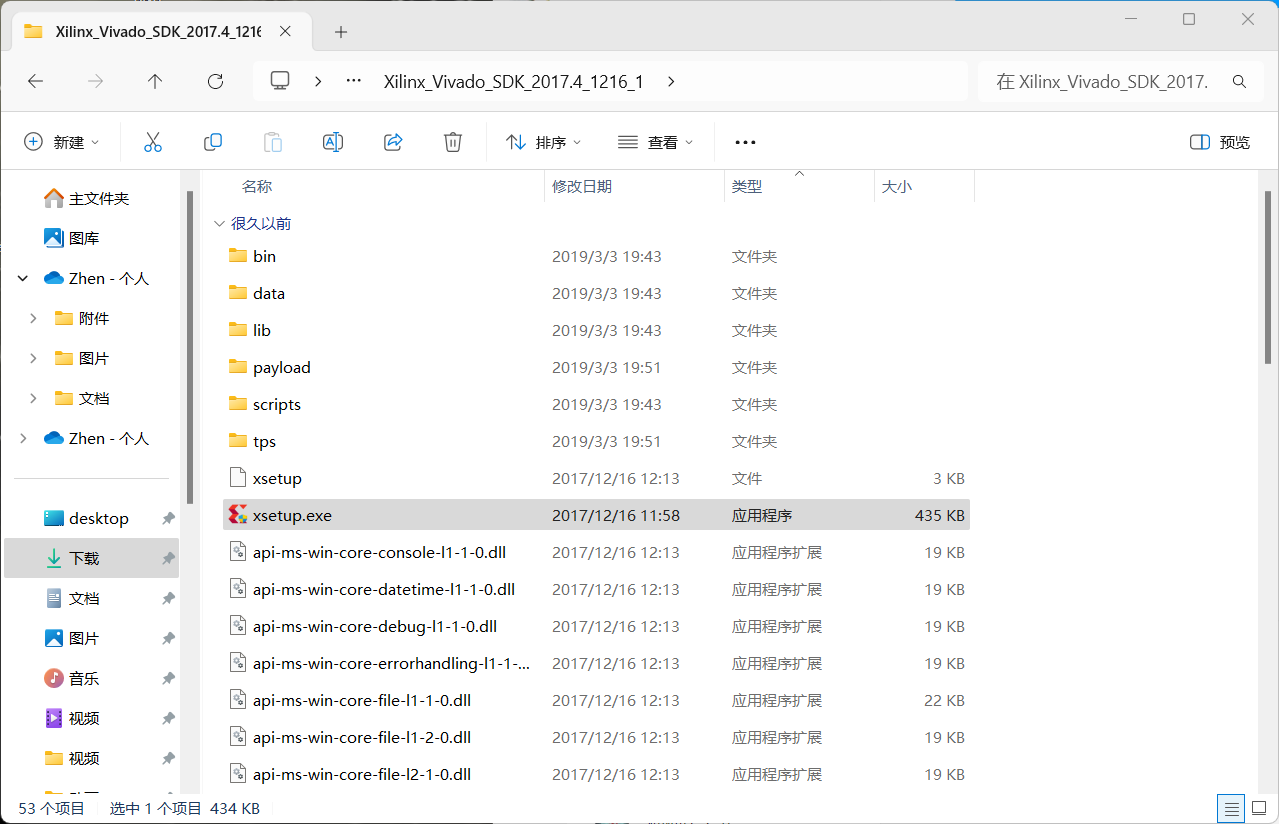Select api-ms-win-core-console-l1-1-0.dll
The height and width of the screenshot is (824, 1279).
596,552
